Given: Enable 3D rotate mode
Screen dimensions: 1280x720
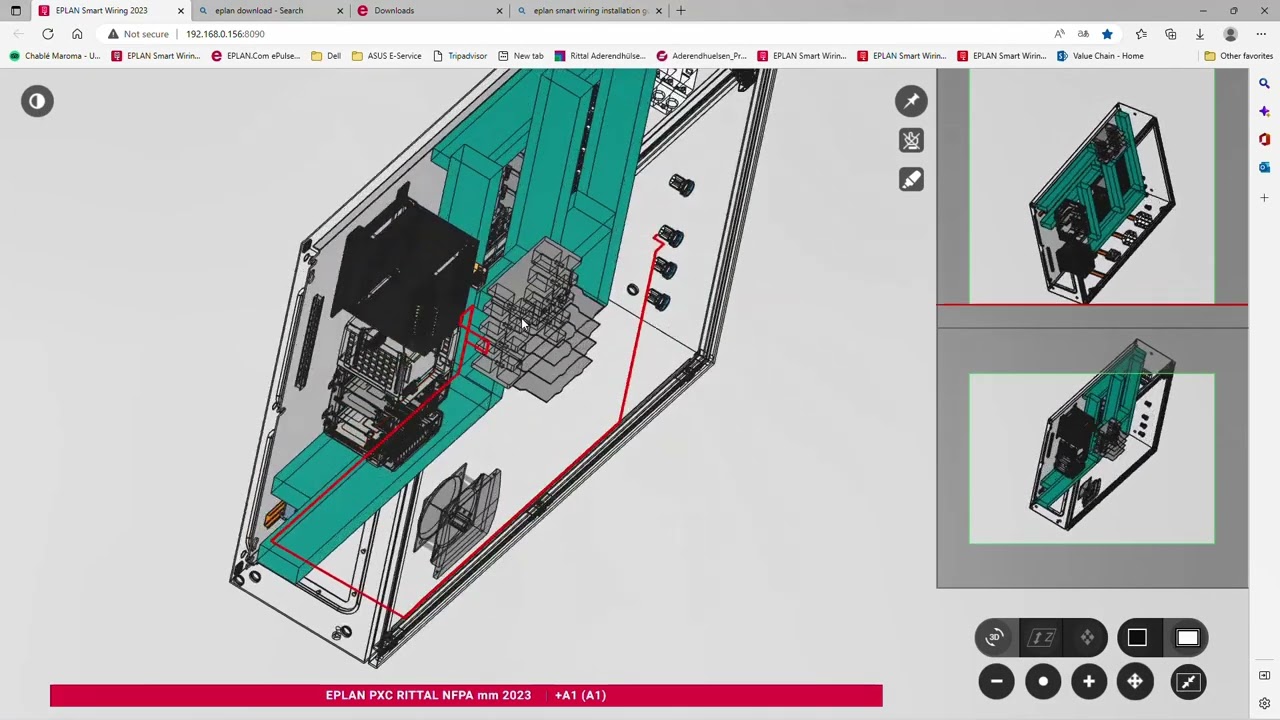Looking at the screenshot, I should tap(994, 637).
